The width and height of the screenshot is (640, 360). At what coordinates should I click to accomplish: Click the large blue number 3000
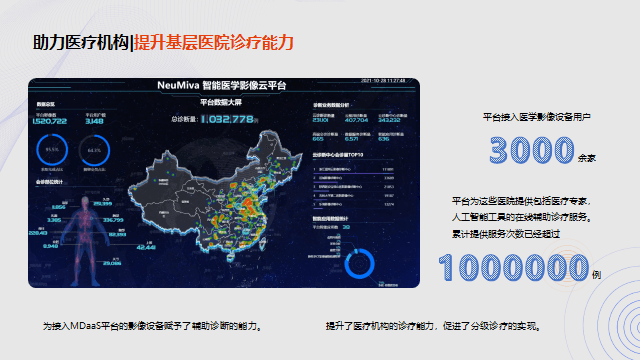[x=532, y=150]
